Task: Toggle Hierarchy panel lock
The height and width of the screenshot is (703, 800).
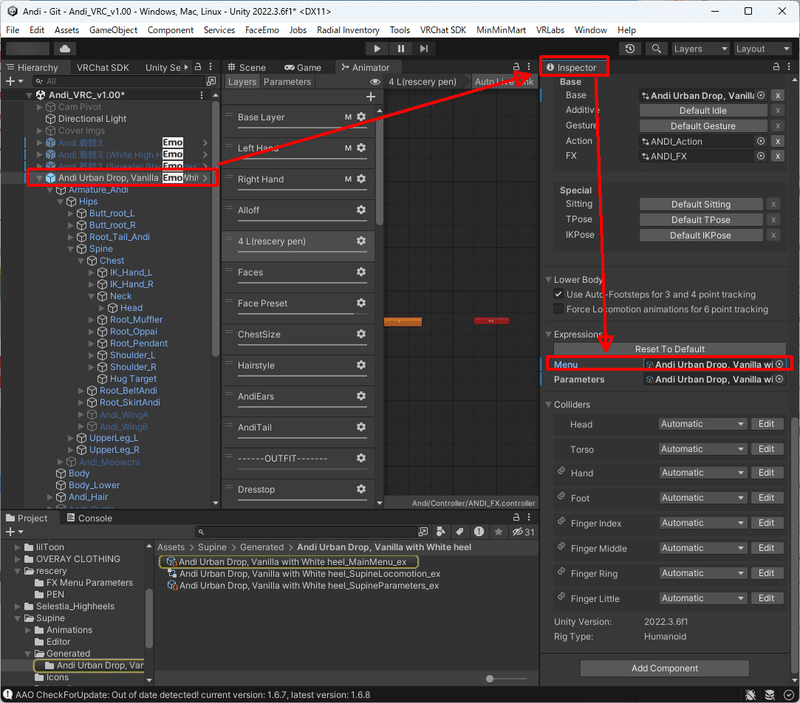Action: pyautogui.click(x=198, y=67)
